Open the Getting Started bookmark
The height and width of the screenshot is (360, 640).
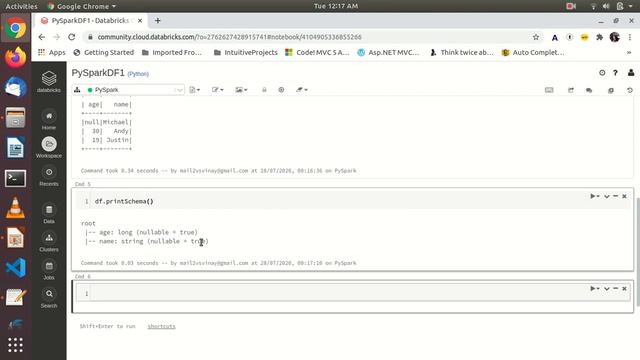click(104, 53)
